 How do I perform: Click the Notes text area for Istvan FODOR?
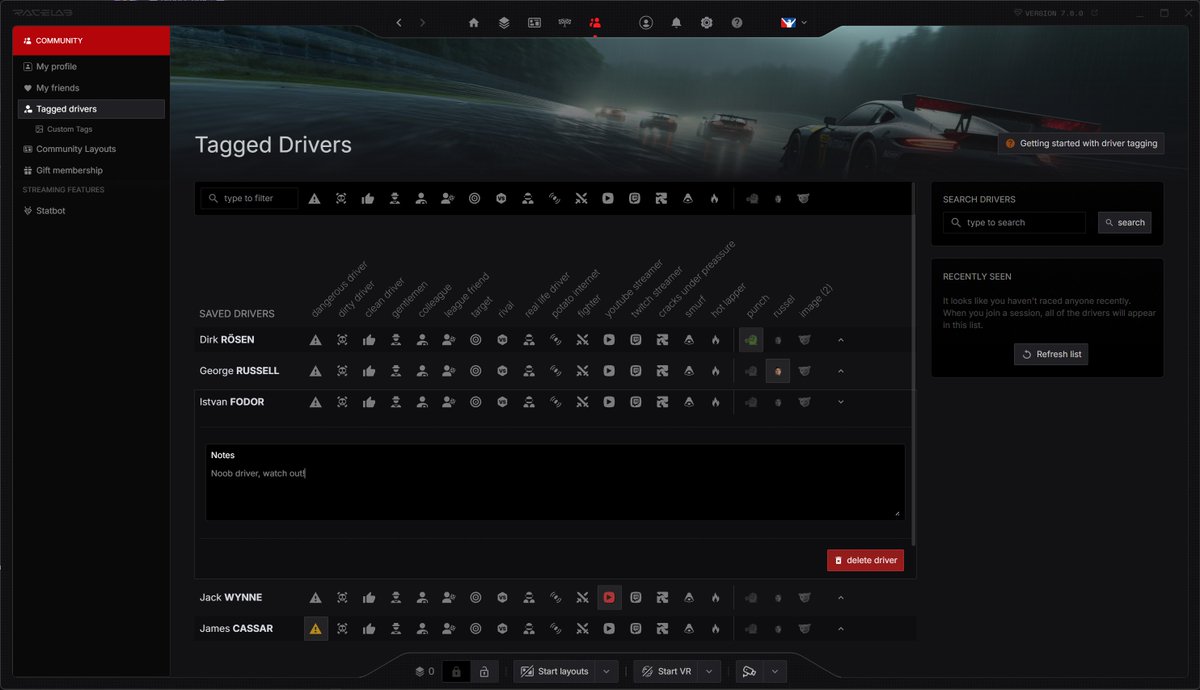tap(555, 482)
